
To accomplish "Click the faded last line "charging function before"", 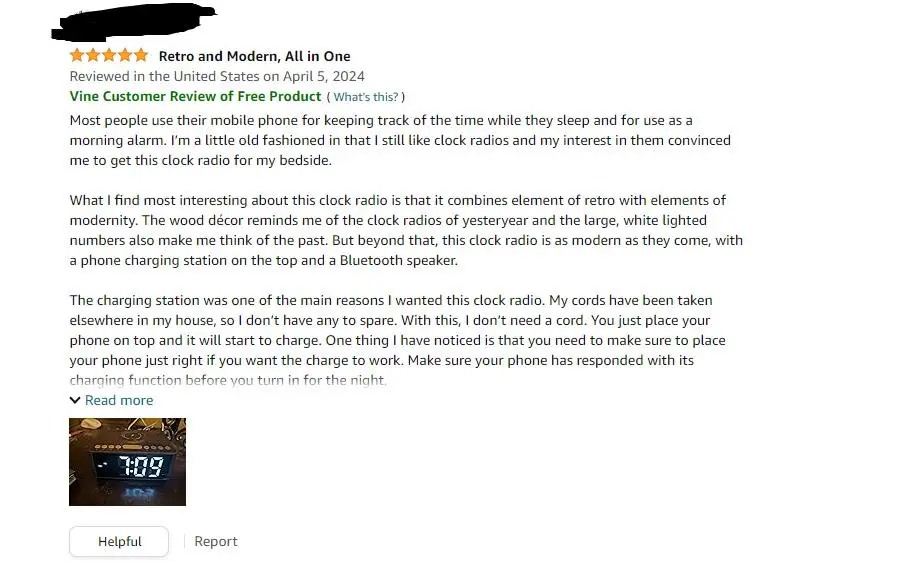I will [x=228, y=380].
